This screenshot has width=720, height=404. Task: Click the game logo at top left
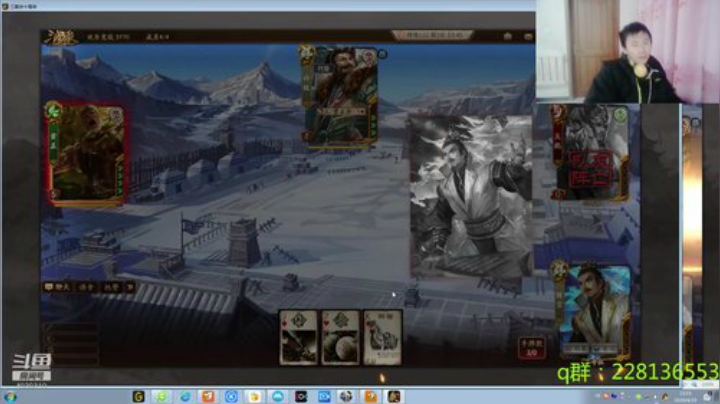60,37
